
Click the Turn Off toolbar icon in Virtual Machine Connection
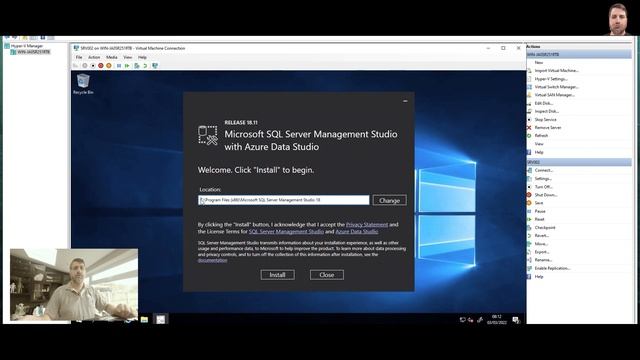pyautogui.click(x=93, y=65)
